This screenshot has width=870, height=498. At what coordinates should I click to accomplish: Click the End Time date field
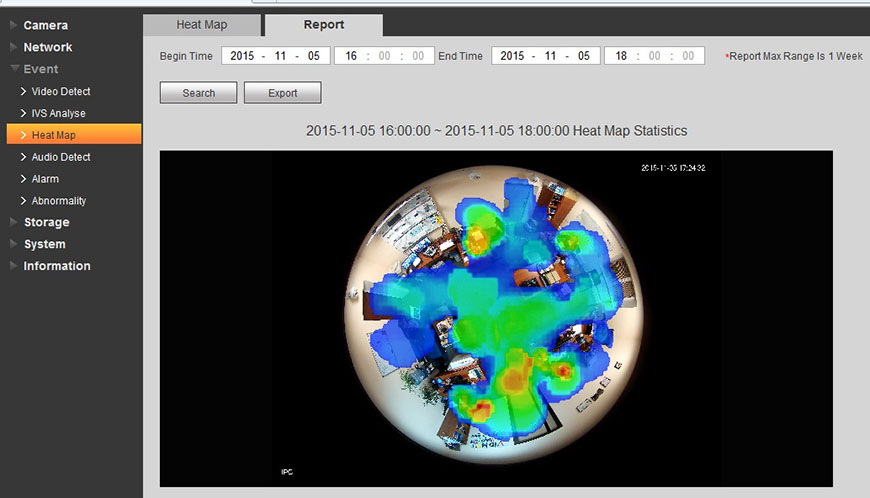(x=545, y=56)
